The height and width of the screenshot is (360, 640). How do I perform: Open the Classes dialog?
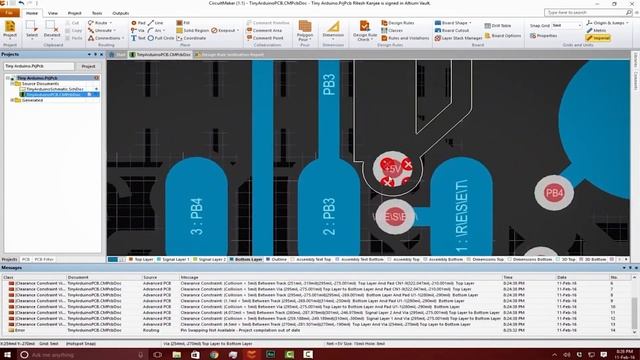(392, 31)
